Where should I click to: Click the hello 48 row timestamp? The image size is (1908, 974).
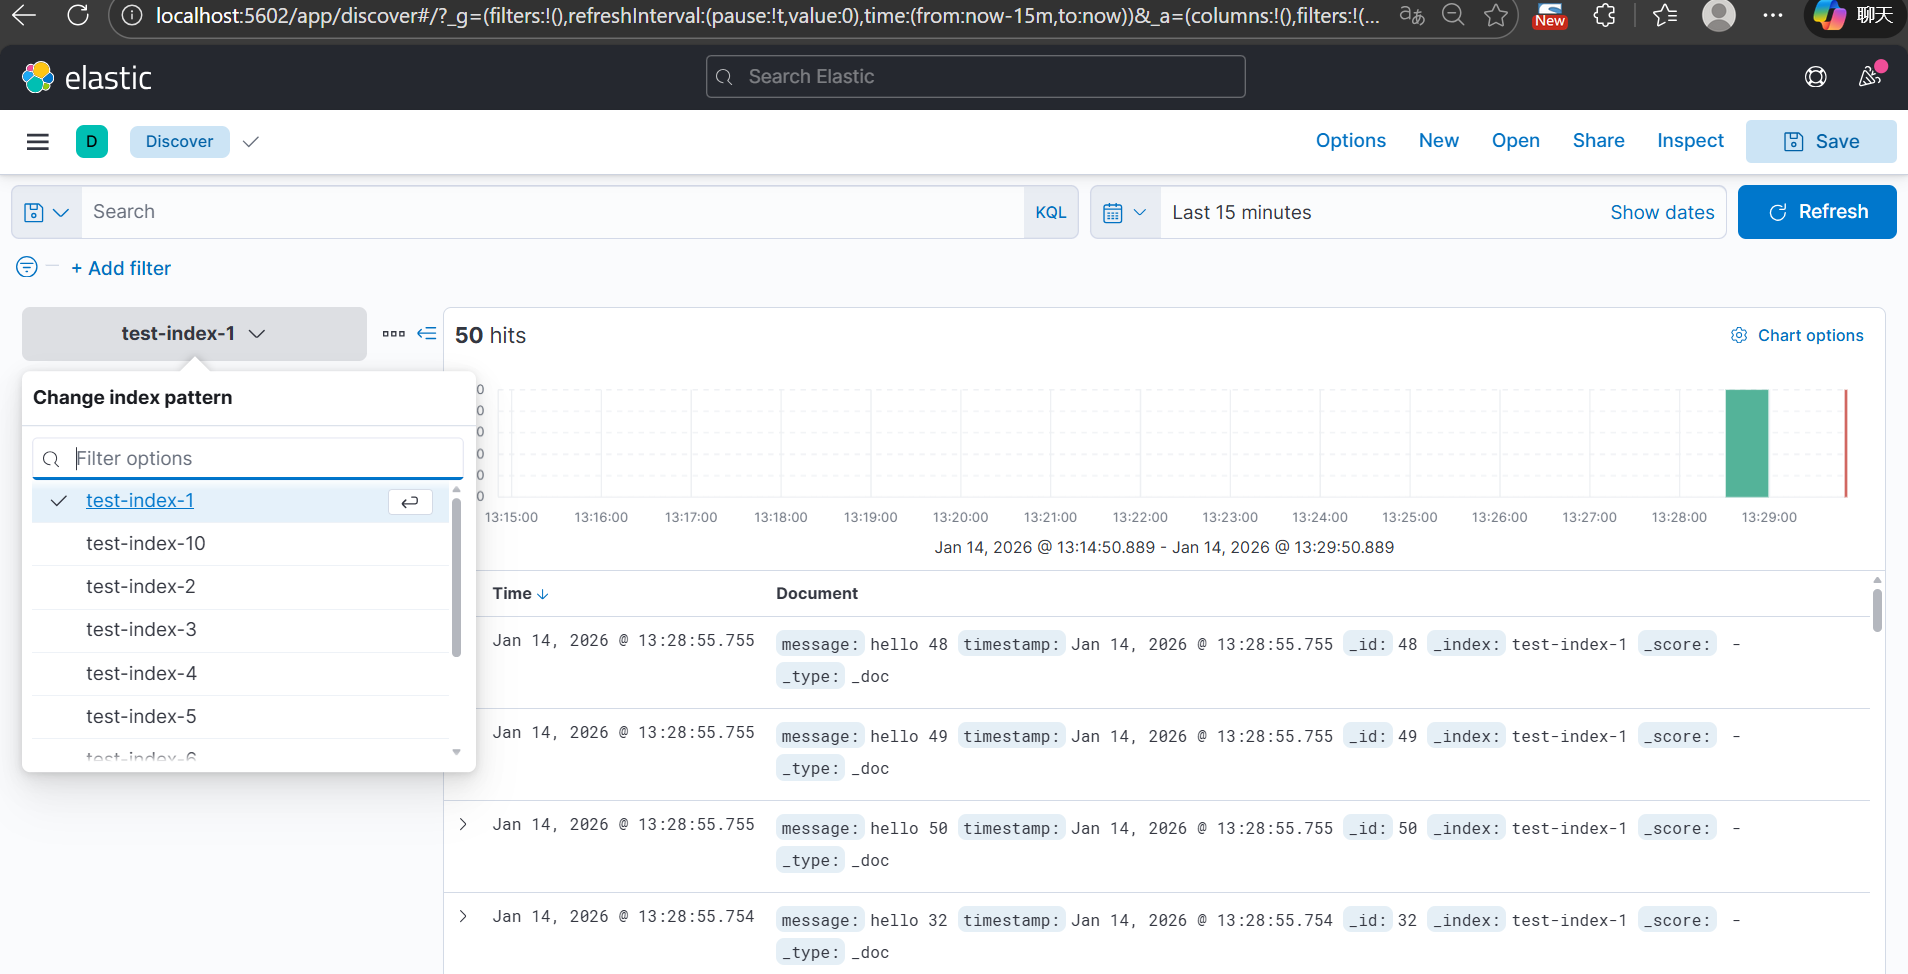coord(623,641)
